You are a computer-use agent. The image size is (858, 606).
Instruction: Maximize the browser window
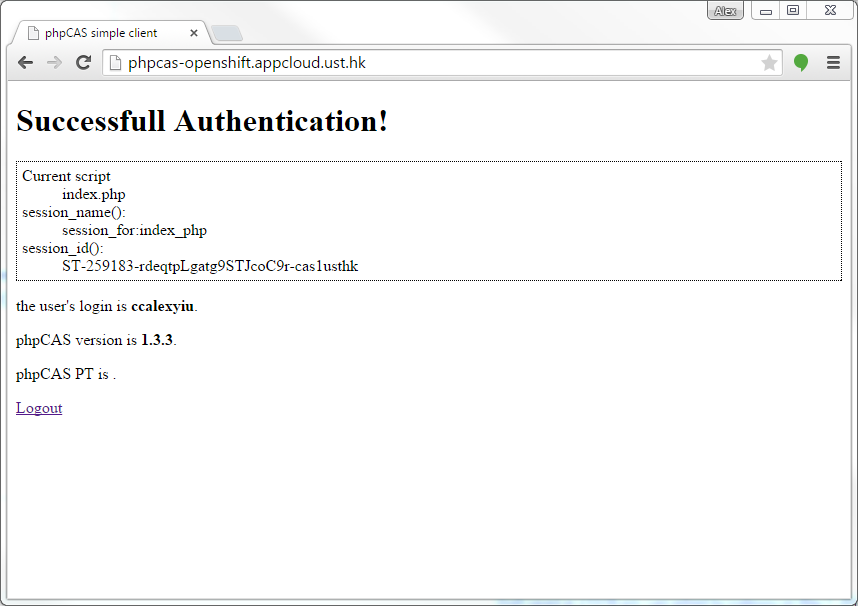pyautogui.click(x=793, y=11)
